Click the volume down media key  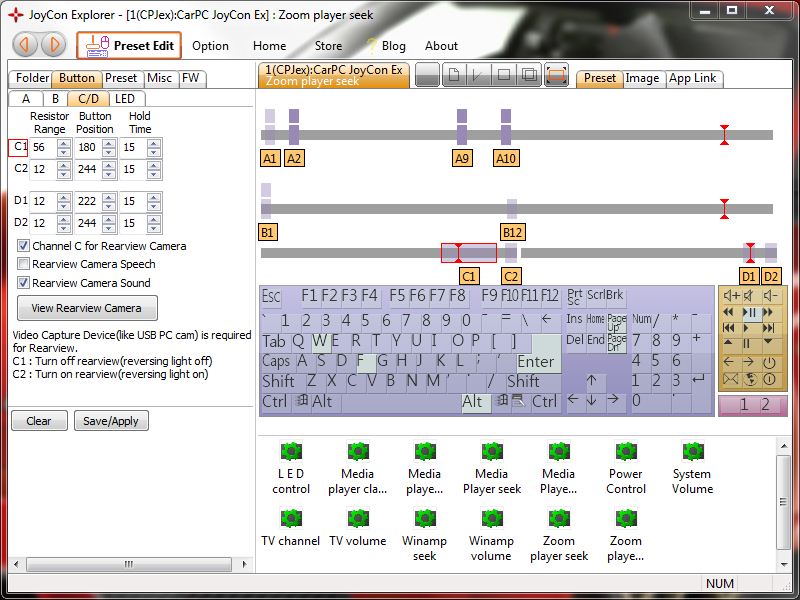click(770, 295)
